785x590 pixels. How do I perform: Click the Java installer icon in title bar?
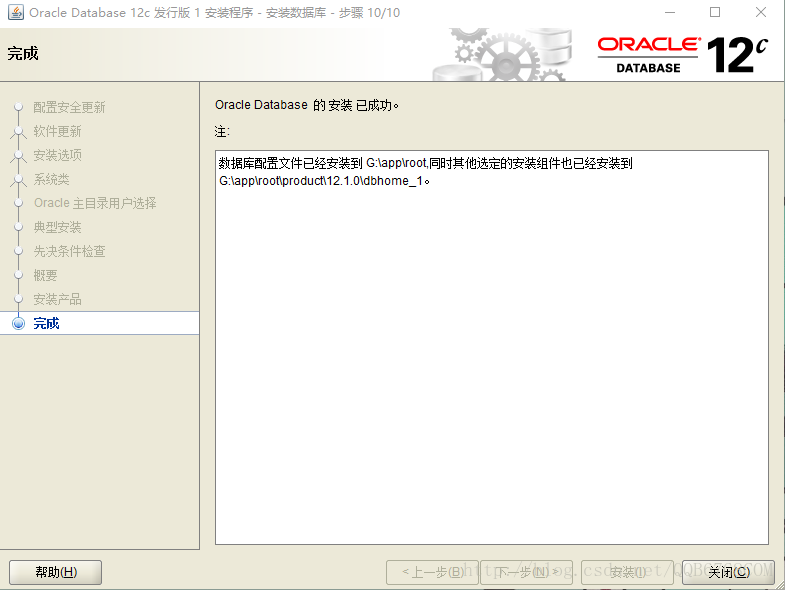16,12
